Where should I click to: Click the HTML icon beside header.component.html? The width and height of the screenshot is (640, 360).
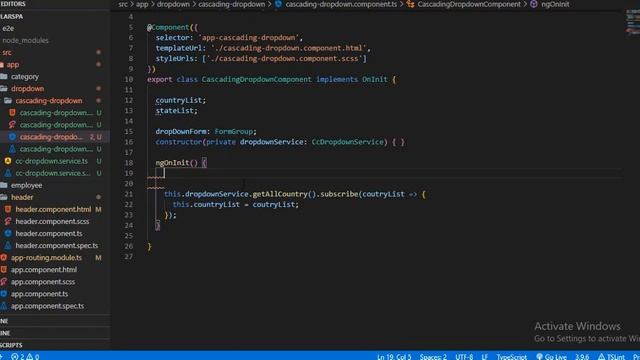pyautogui.click(x=8, y=209)
